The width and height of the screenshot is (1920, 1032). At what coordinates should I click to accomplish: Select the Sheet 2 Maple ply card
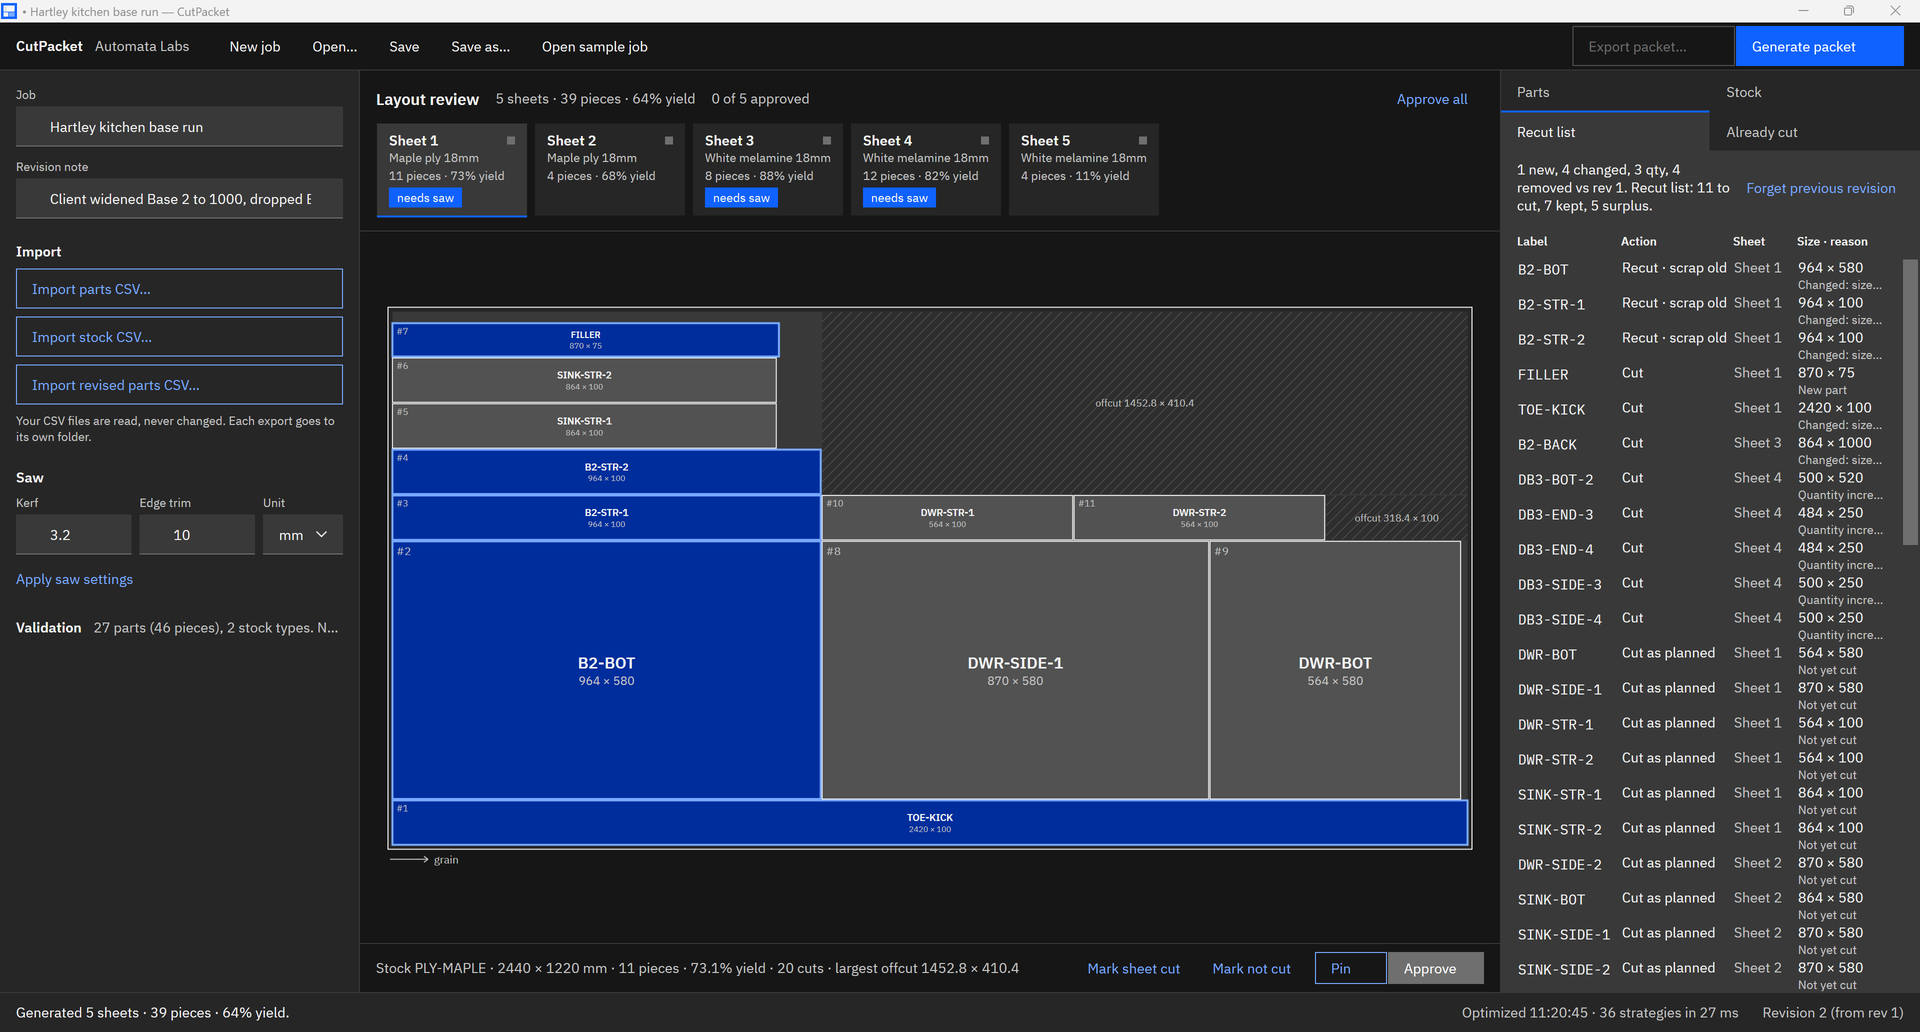point(610,169)
